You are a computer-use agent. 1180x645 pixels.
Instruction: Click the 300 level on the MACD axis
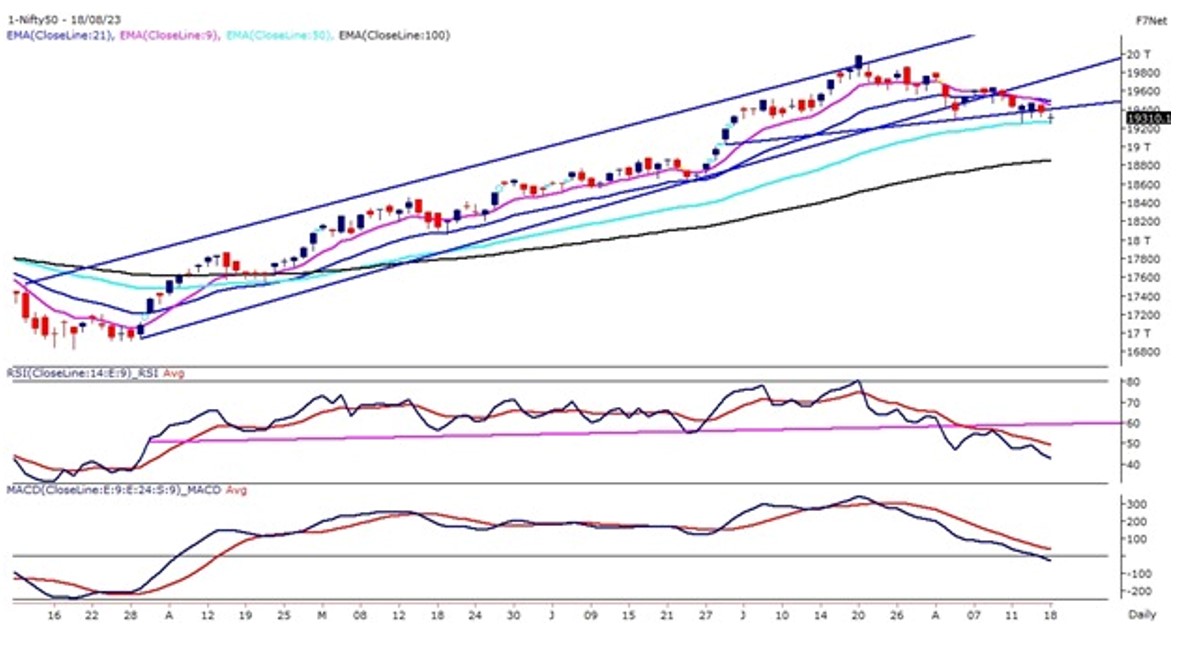point(1136,504)
